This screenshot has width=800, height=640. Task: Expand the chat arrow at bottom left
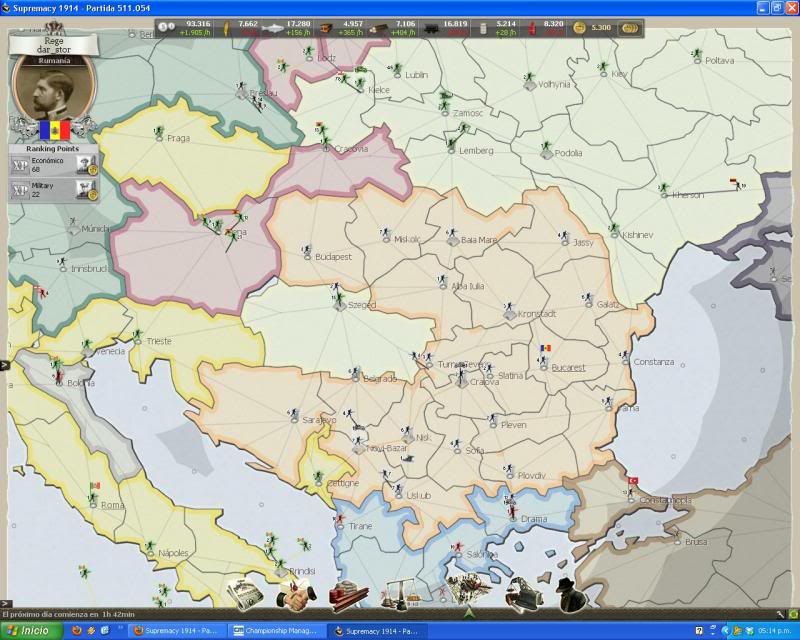pyautogui.click(x=4, y=603)
